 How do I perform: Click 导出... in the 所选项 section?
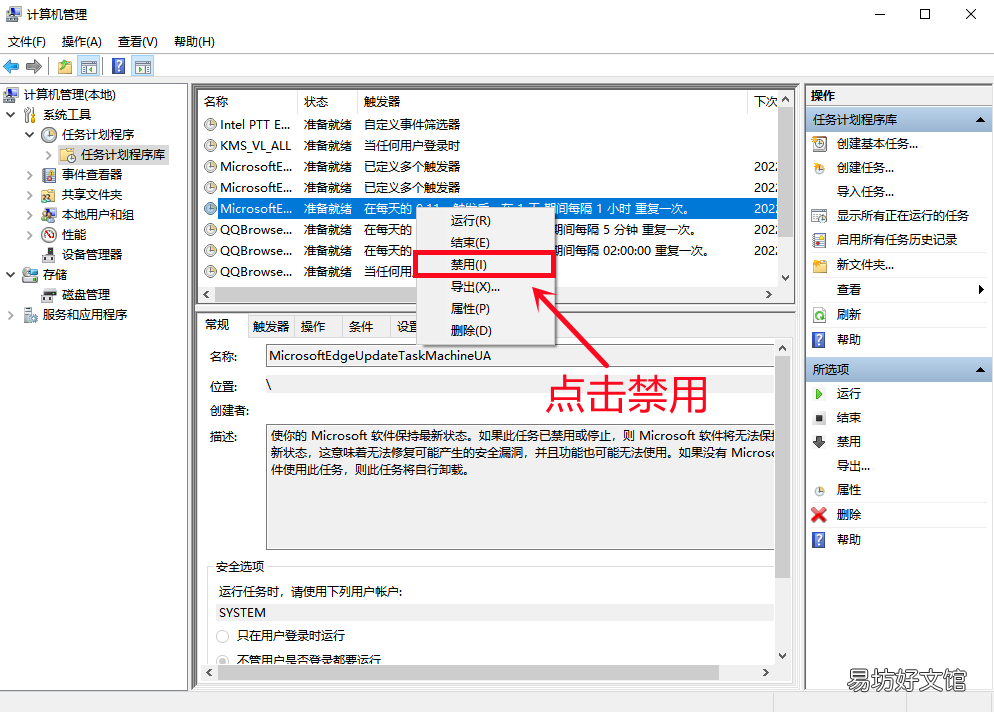853,466
